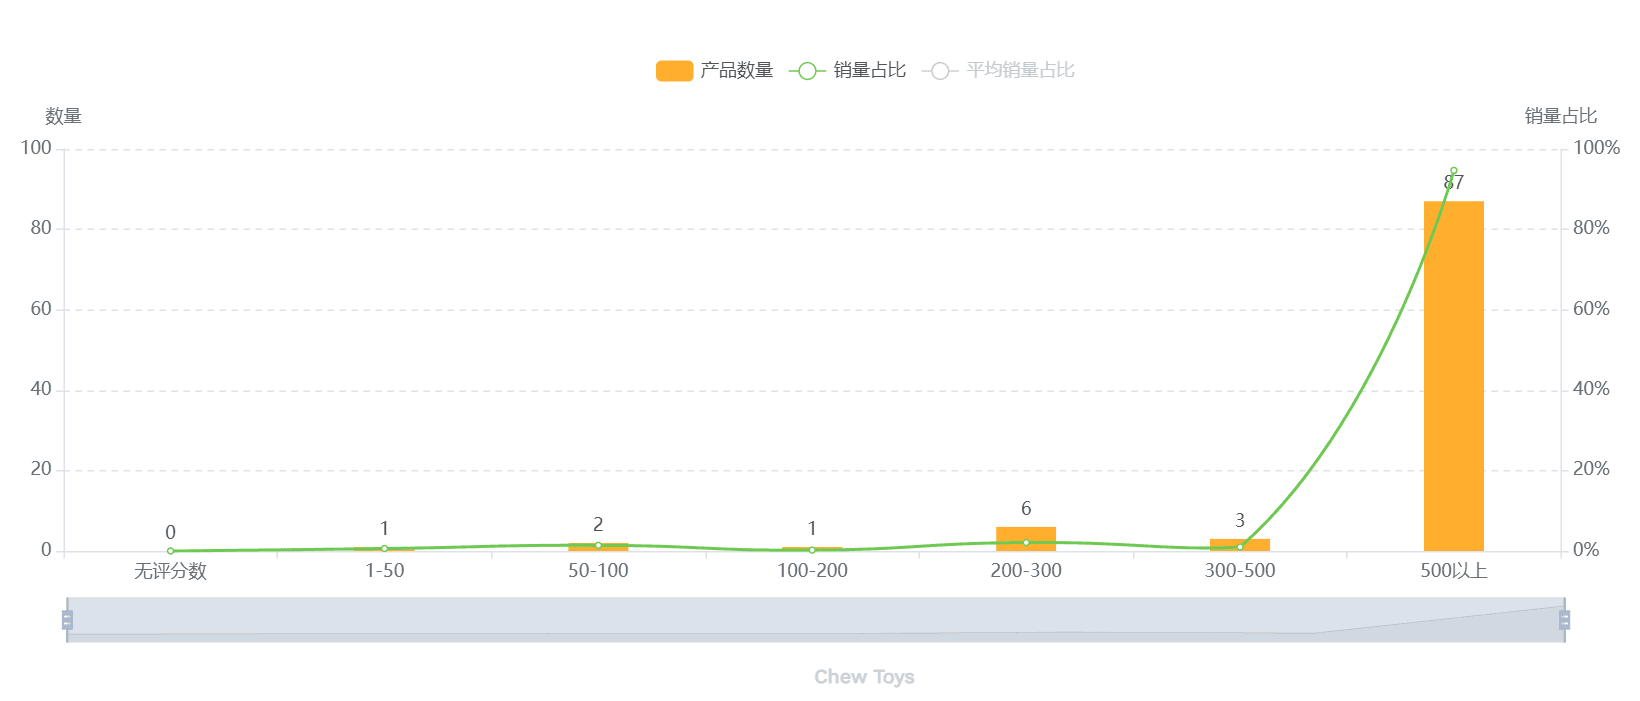This screenshot has width=1640, height=701.
Task: Click the Chew Toys chart caption
Action: pos(864,677)
